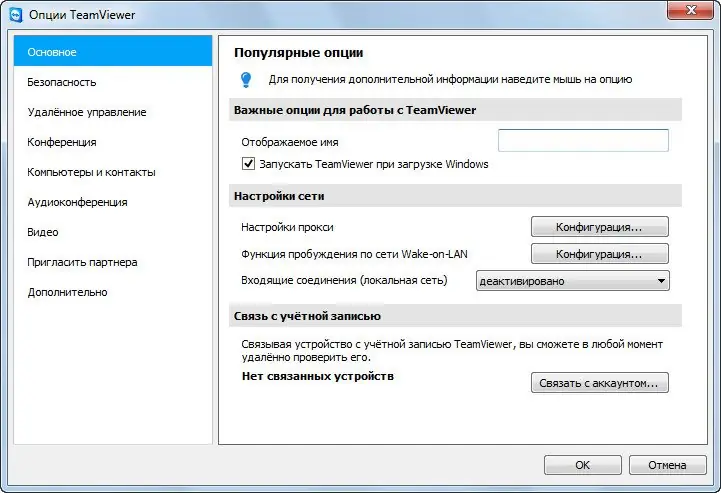
Task: Open the incoming LAN connections dropdown
Action: [573, 281]
